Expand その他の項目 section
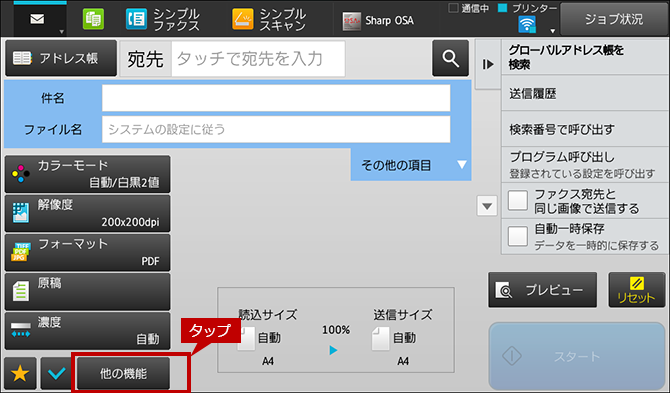This screenshot has height=393, width=670. click(411, 165)
